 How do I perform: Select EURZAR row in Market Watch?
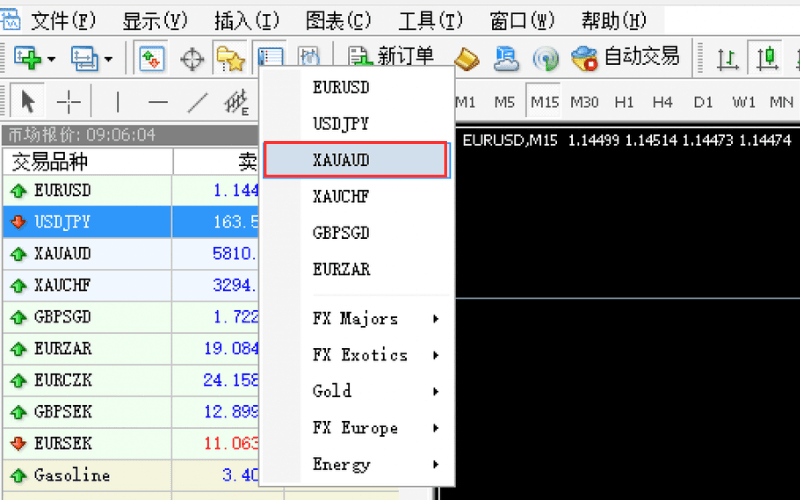click(x=131, y=348)
